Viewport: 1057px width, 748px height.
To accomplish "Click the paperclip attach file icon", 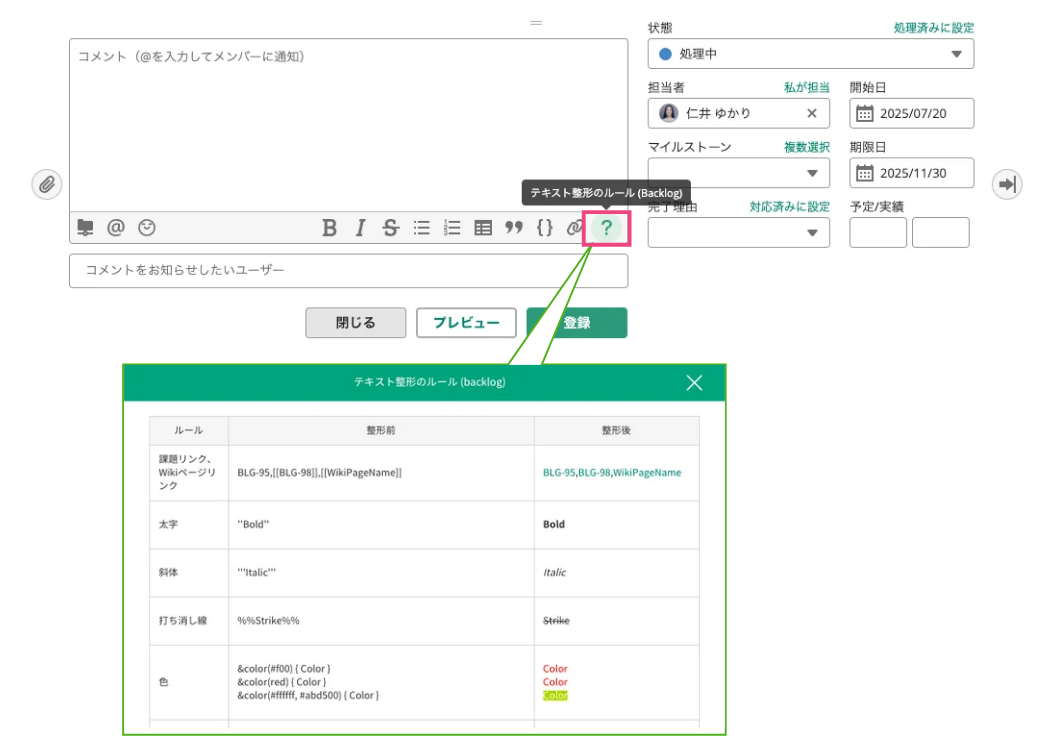I will click(x=47, y=184).
